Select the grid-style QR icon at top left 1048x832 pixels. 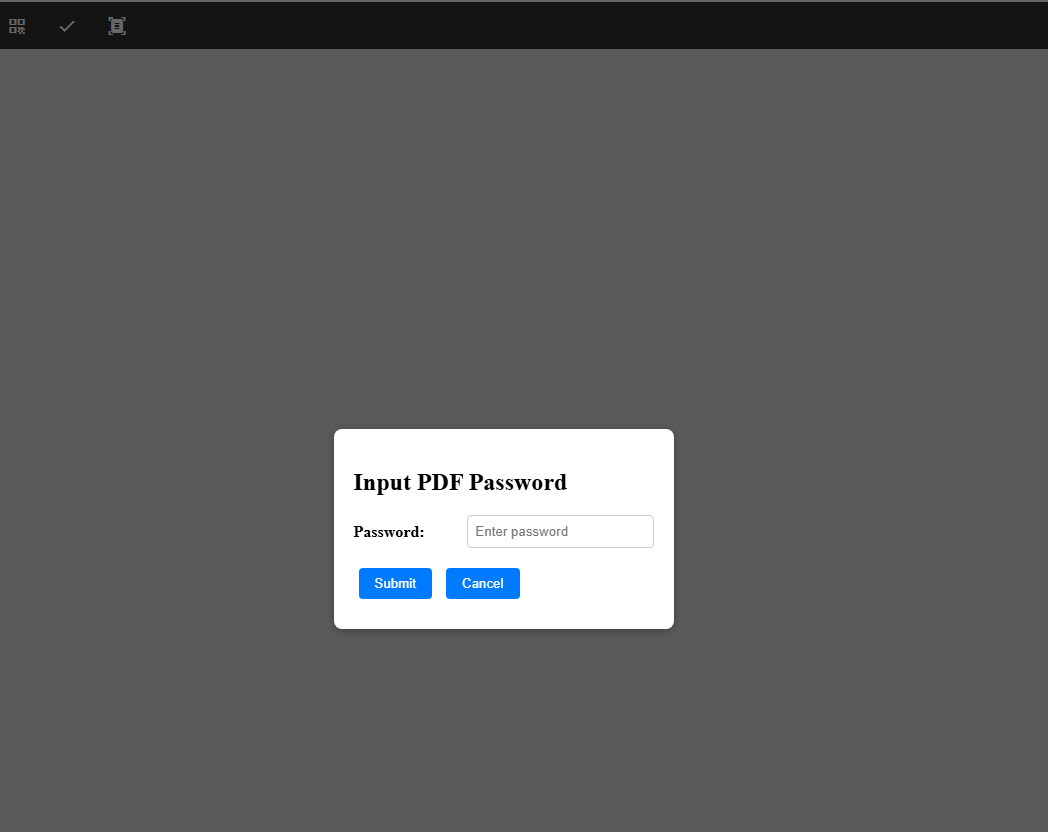click(17, 26)
